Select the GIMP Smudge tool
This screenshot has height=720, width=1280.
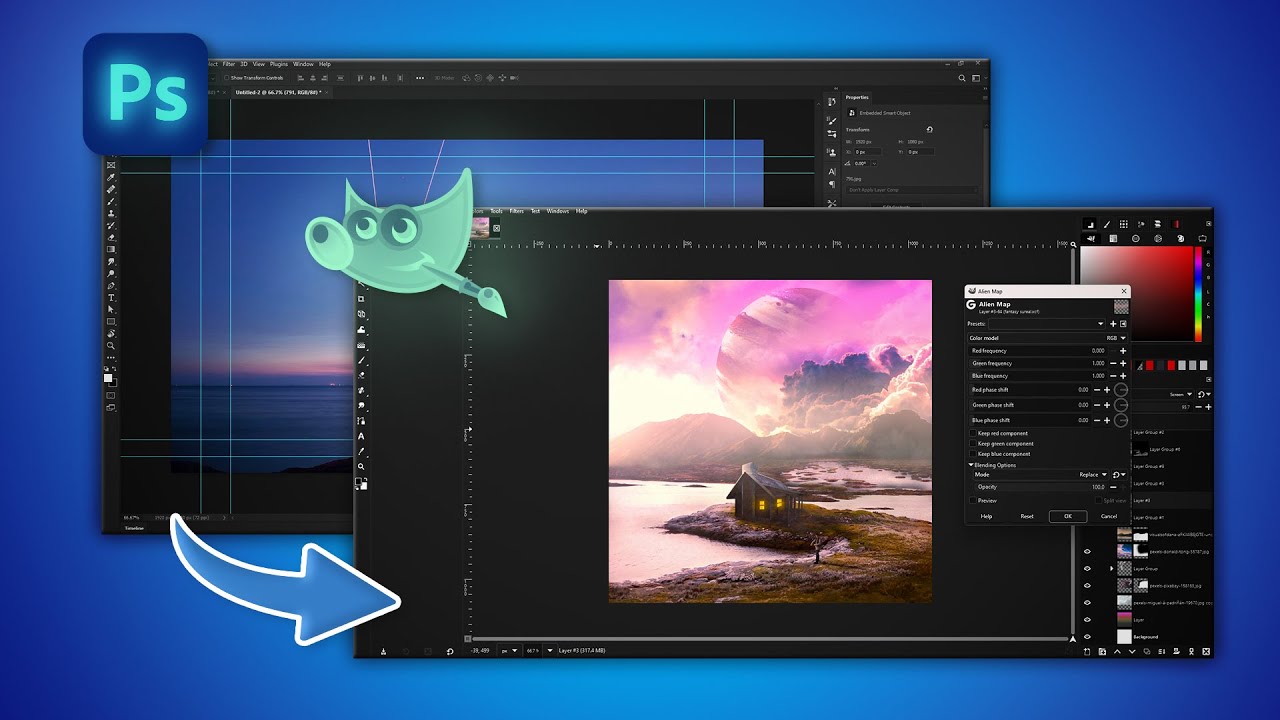click(361, 406)
